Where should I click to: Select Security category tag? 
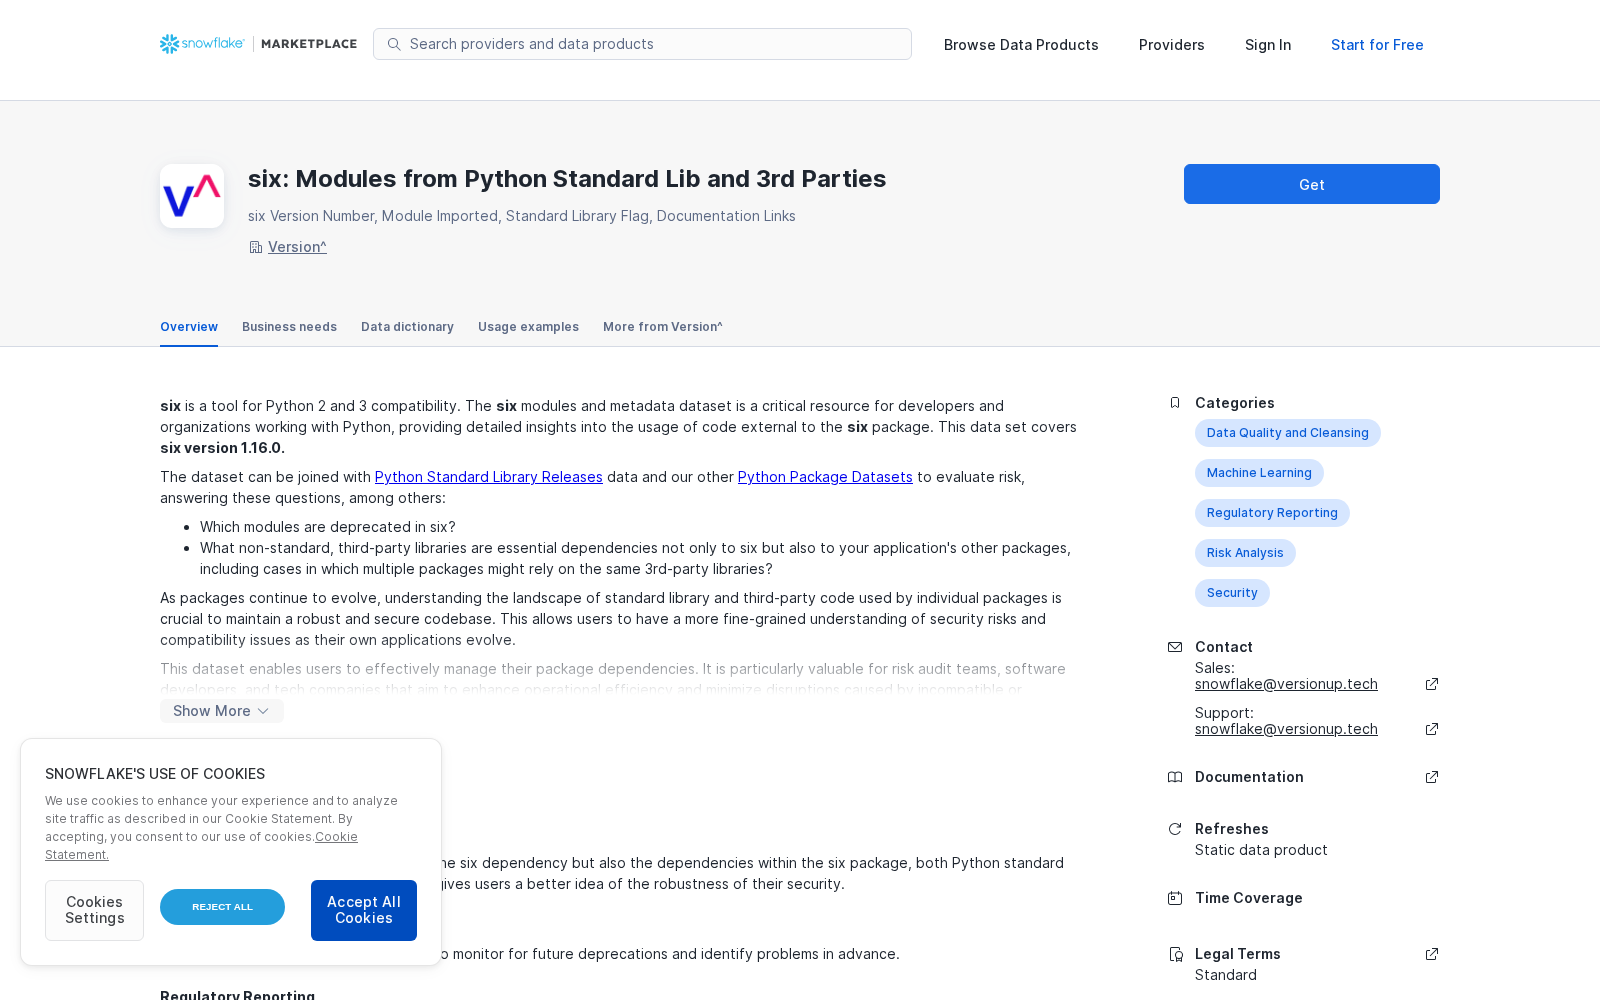click(x=1232, y=593)
